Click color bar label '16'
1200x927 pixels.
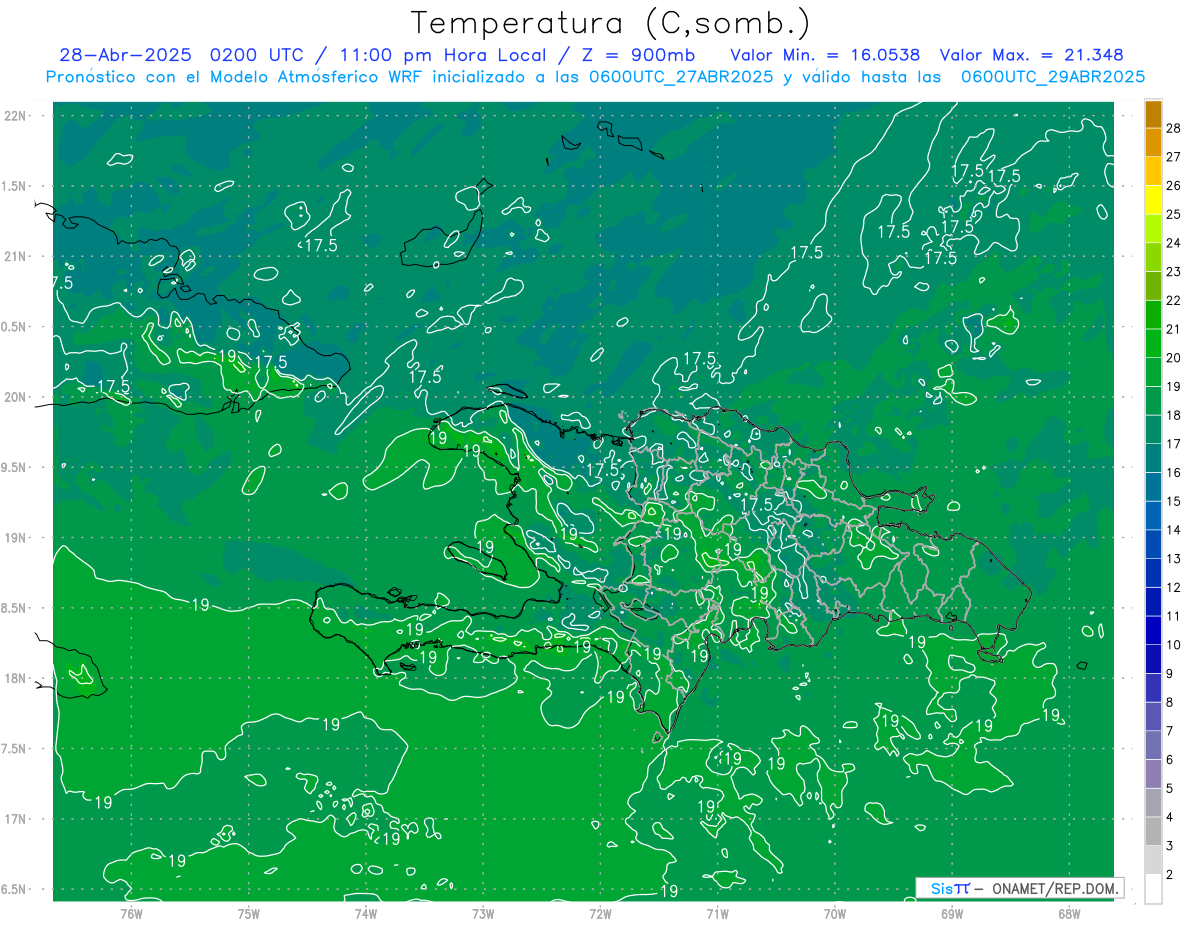tap(1173, 472)
